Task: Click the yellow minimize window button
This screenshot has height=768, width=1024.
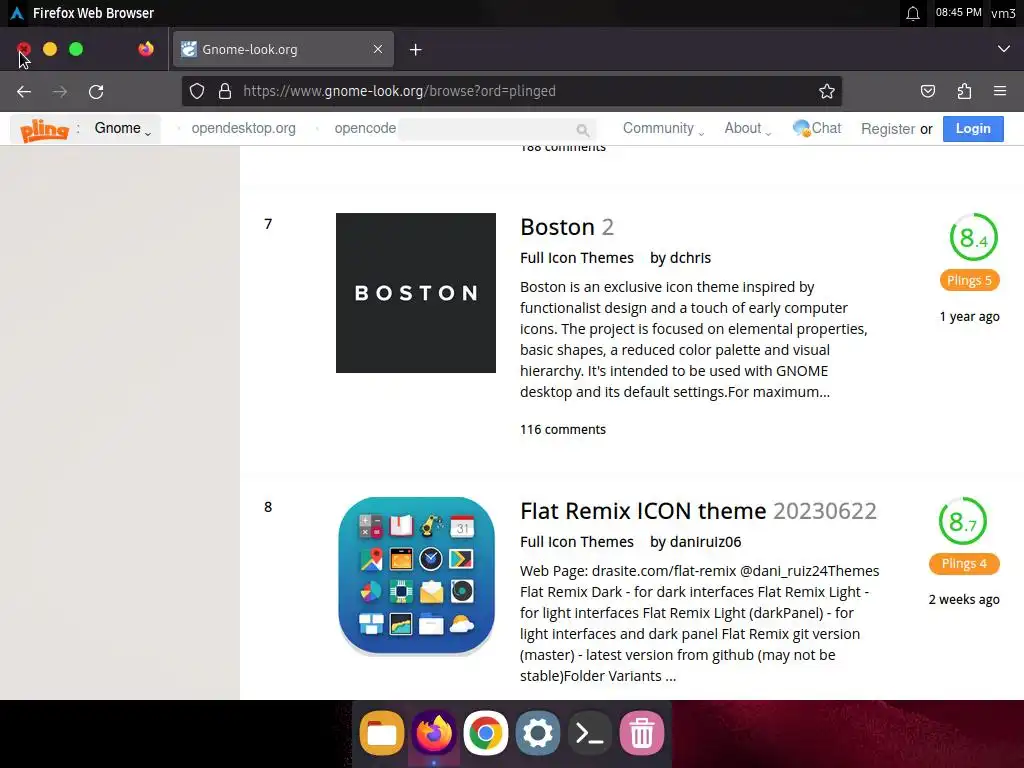Action: tap(50, 49)
